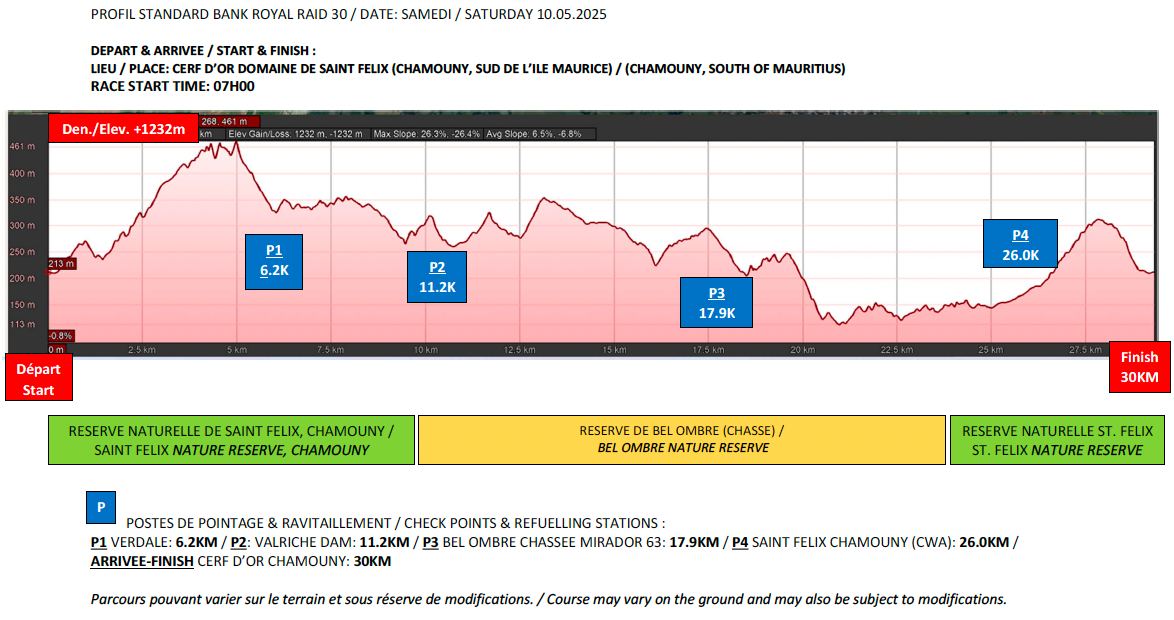Click the P3 17.9K checkpoint marker
This screenshot has width=1174, height=620.
716,303
